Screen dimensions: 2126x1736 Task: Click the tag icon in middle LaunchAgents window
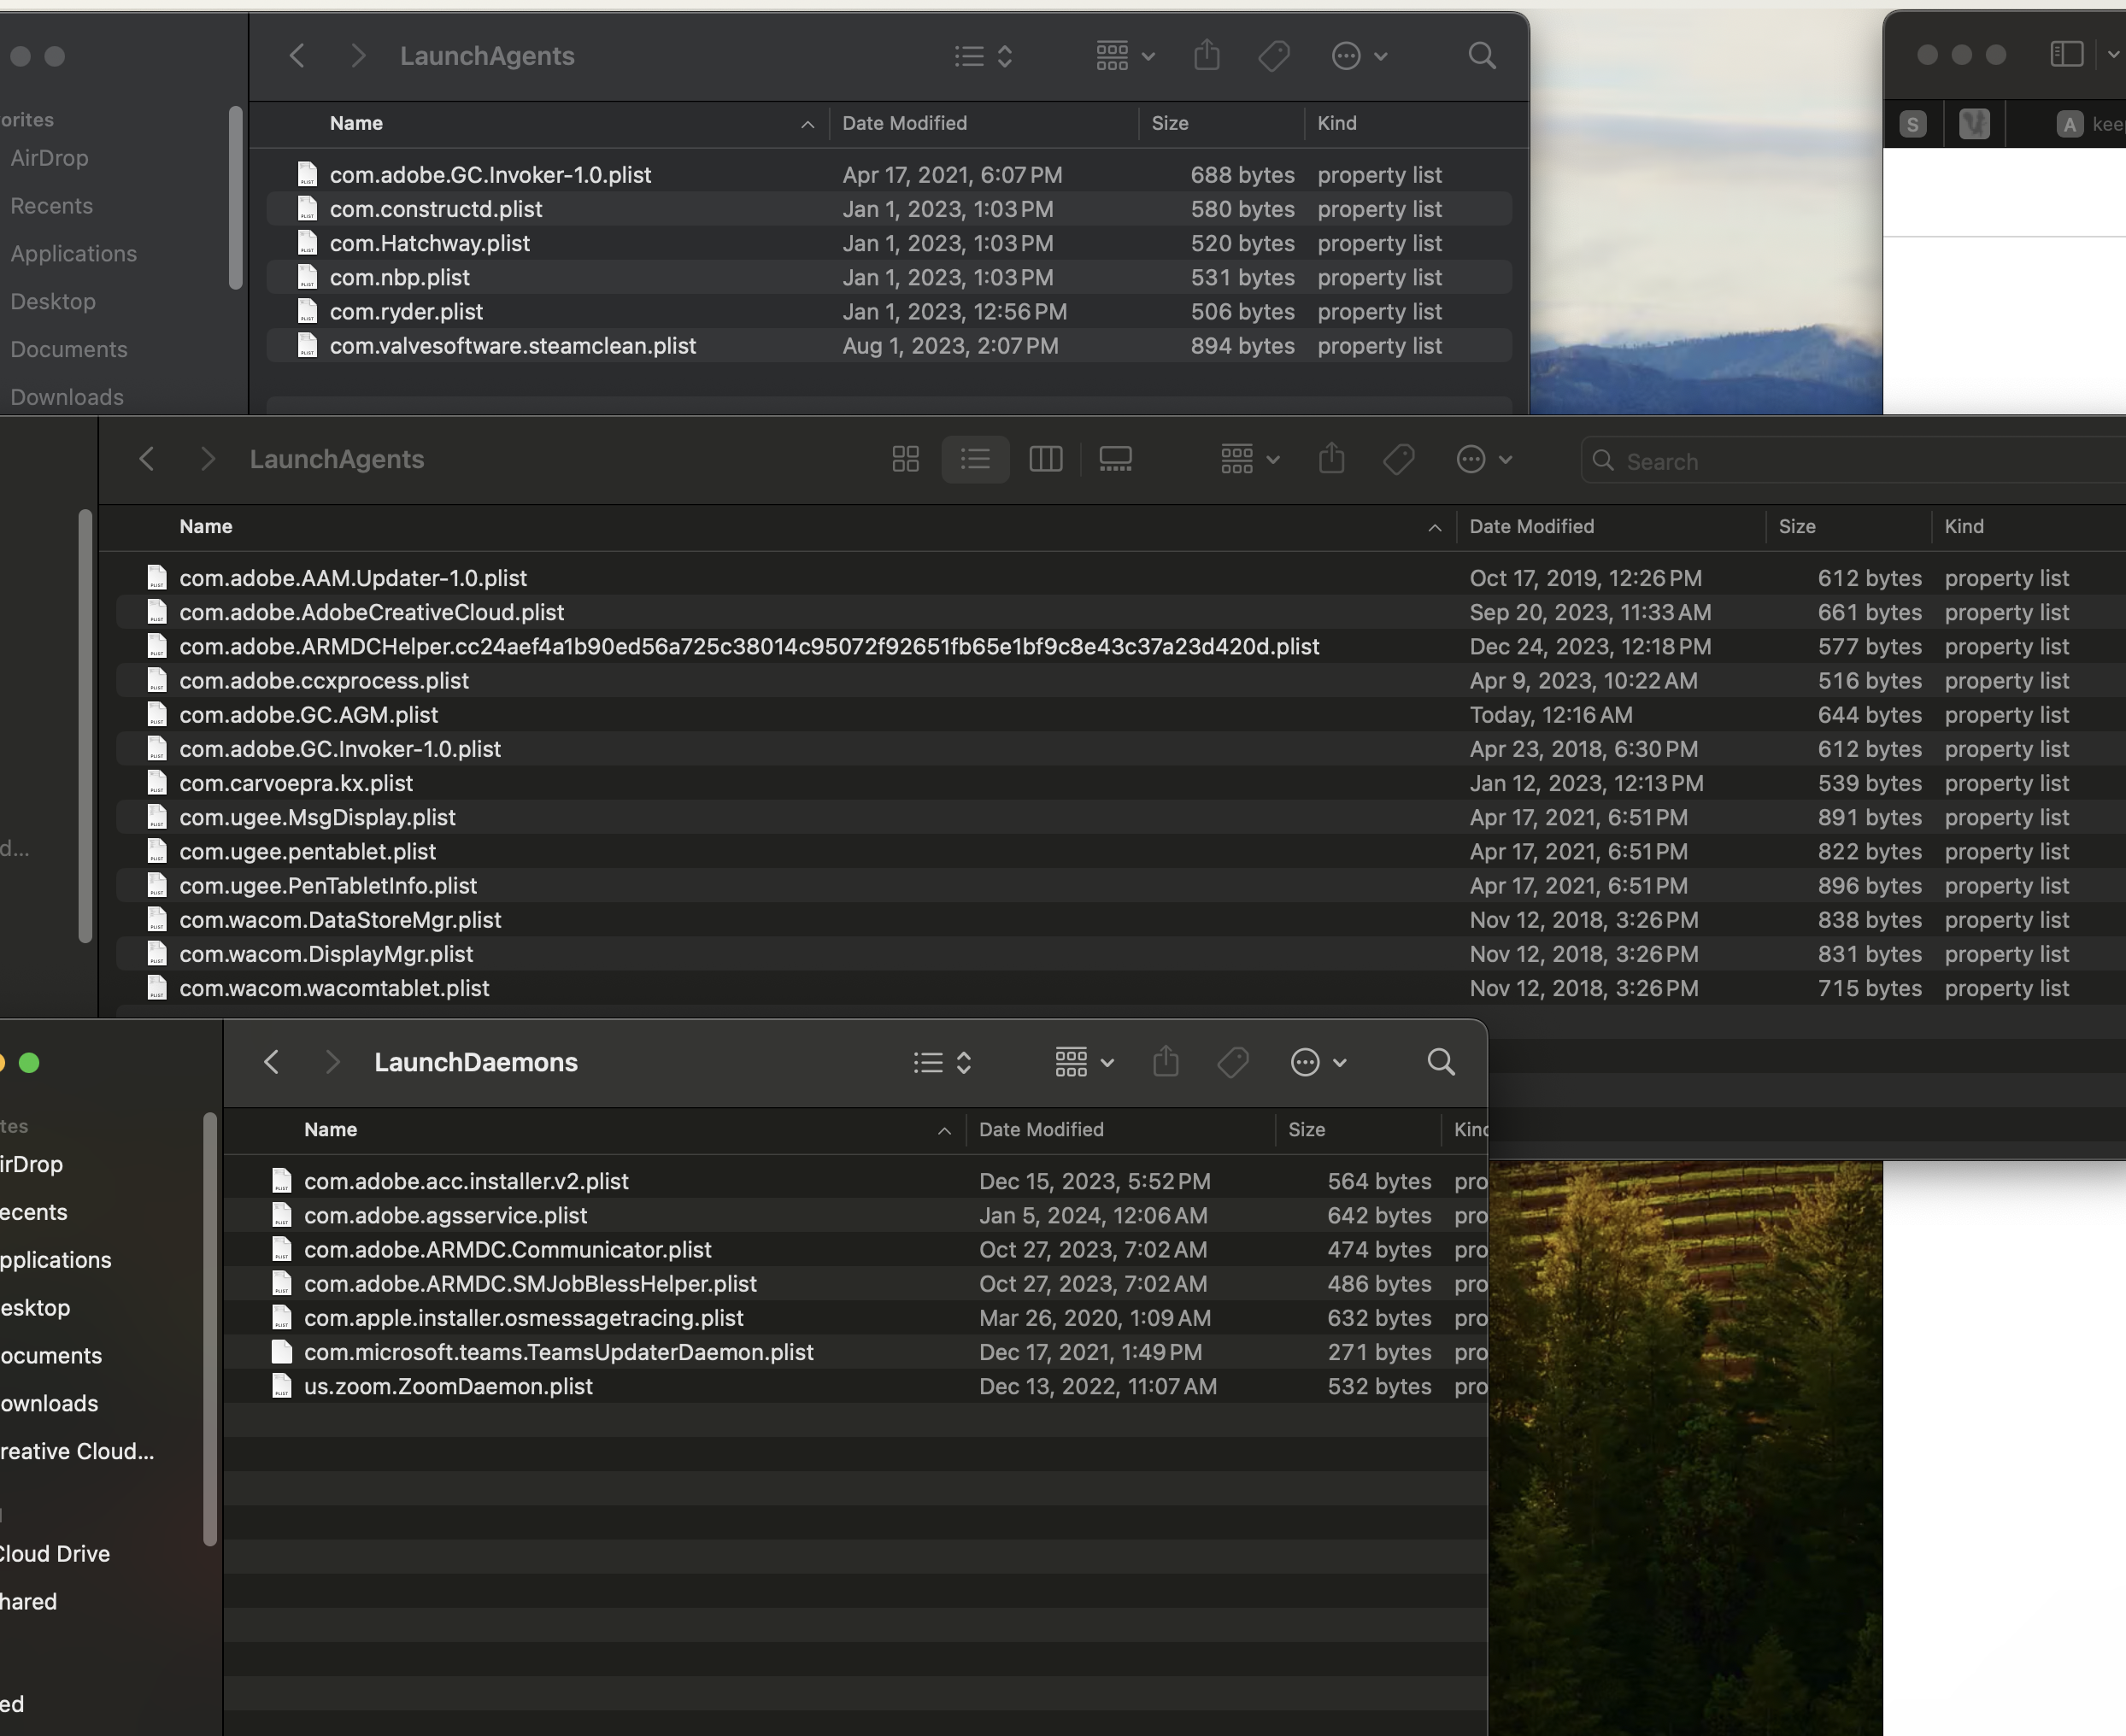1397,460
